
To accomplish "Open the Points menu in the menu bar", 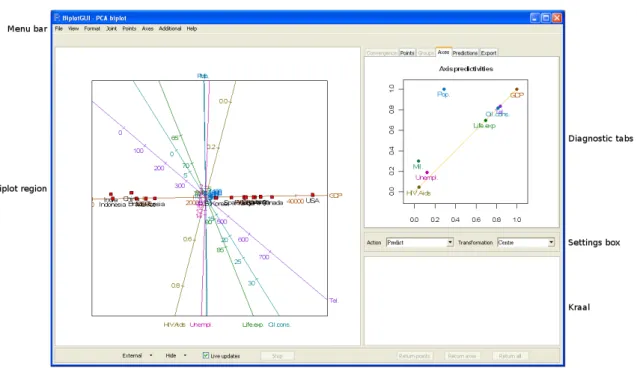I will (x=129, y=29).
